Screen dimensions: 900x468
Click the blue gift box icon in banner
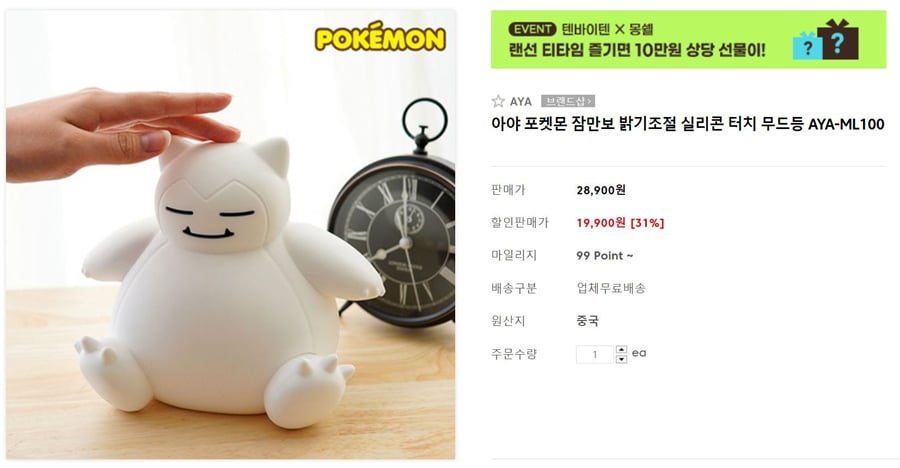coord(806,45)
